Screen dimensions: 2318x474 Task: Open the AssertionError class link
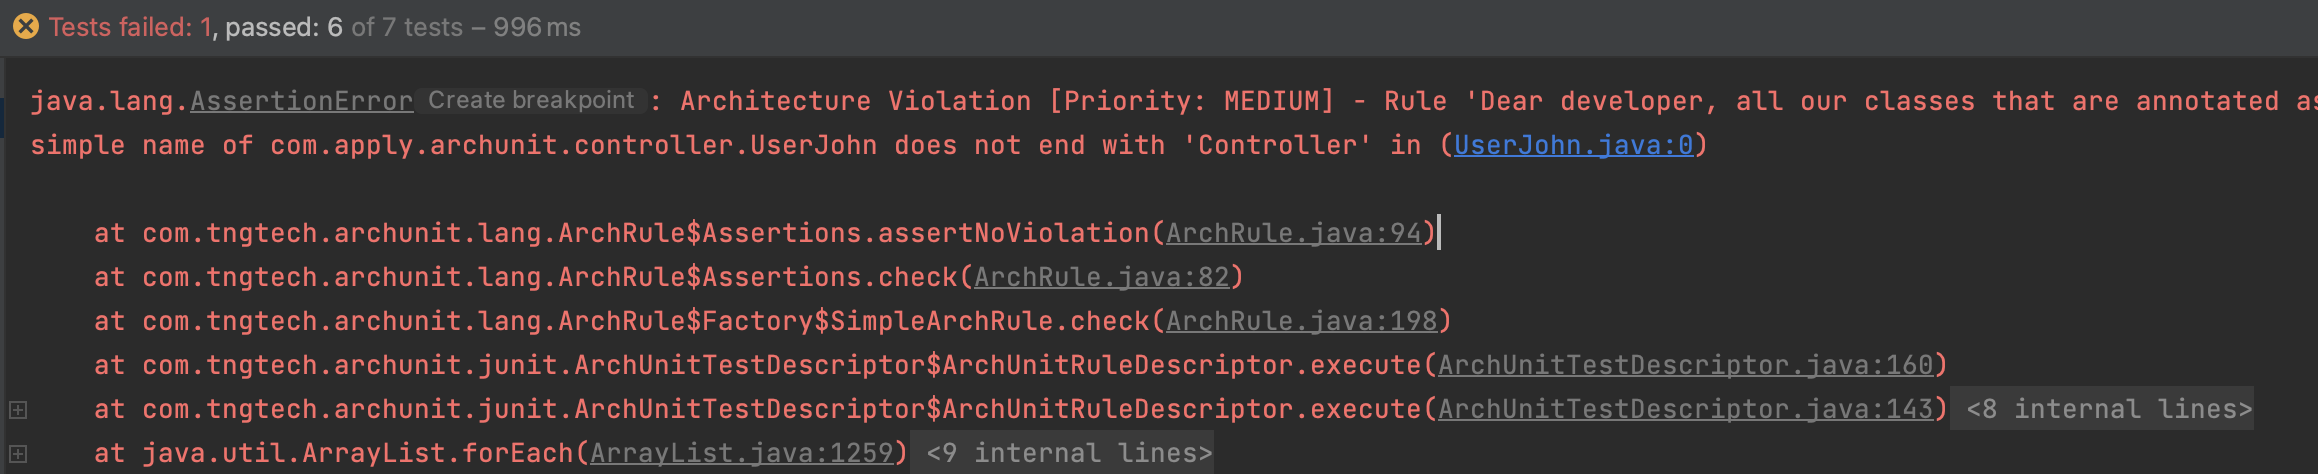point(302,101)
